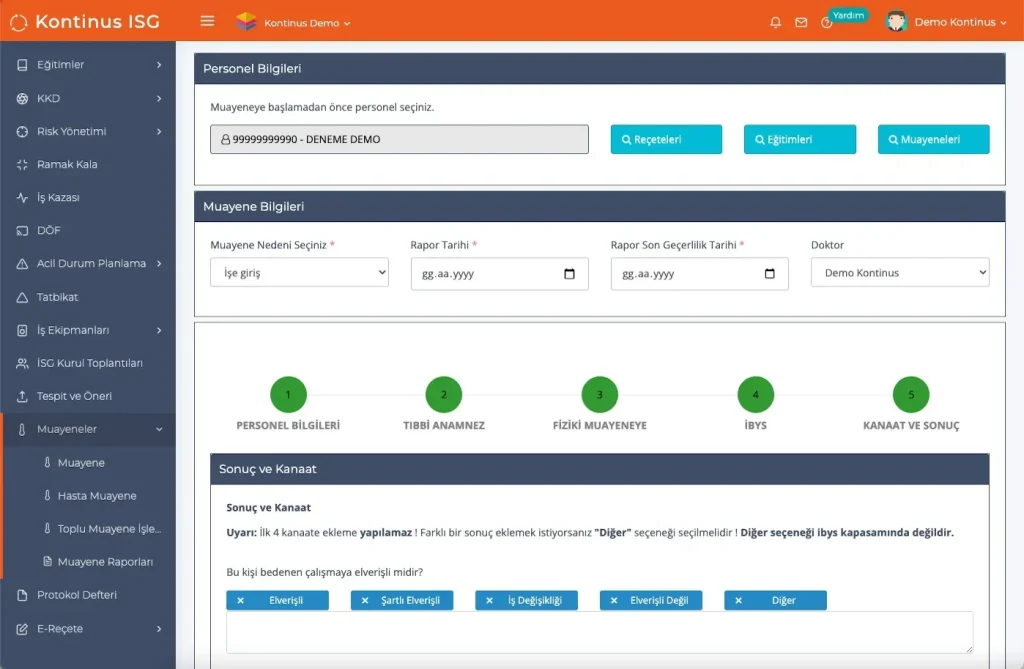Click the Sonuç ve Kanaat text area

tap(600, 632)
